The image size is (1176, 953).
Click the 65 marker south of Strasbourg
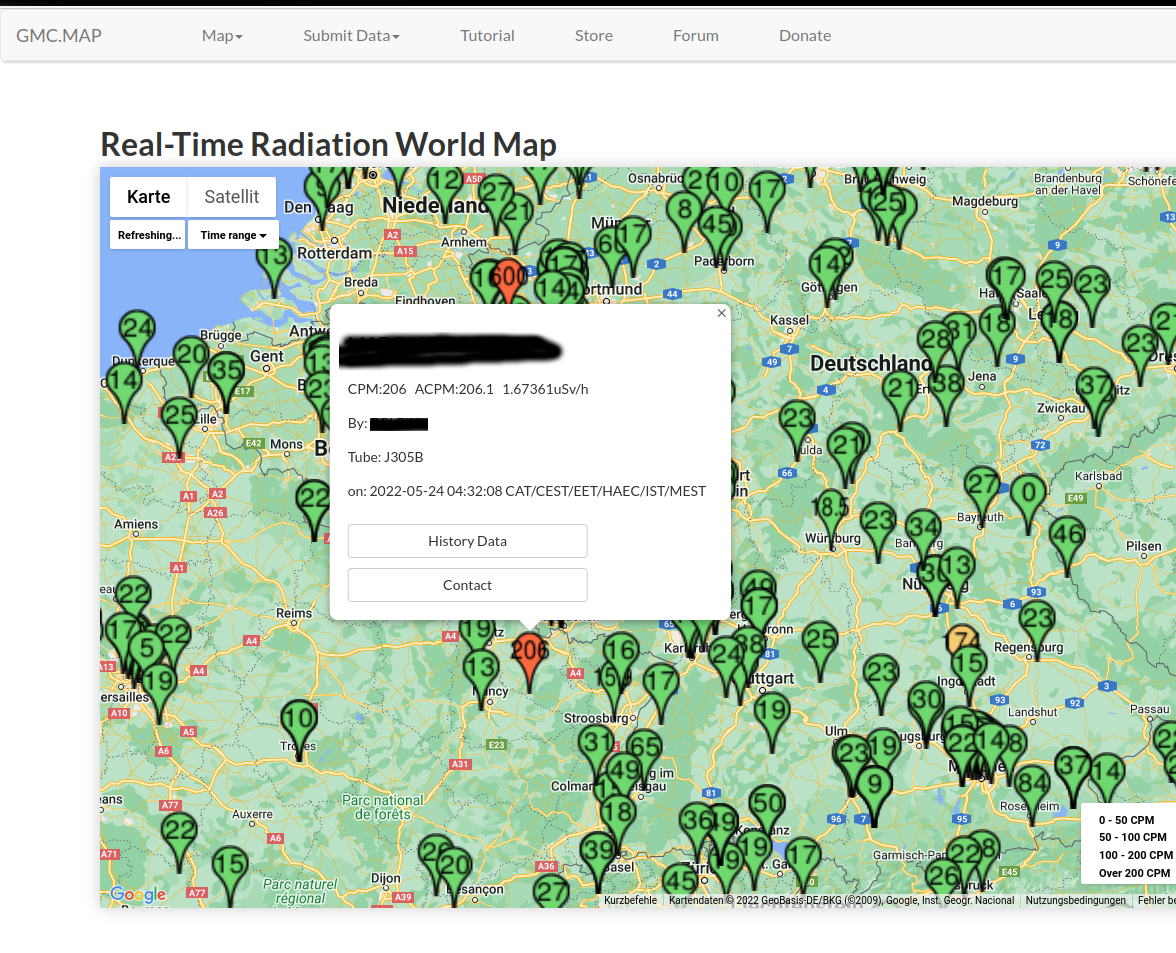[x=644, y=750]
